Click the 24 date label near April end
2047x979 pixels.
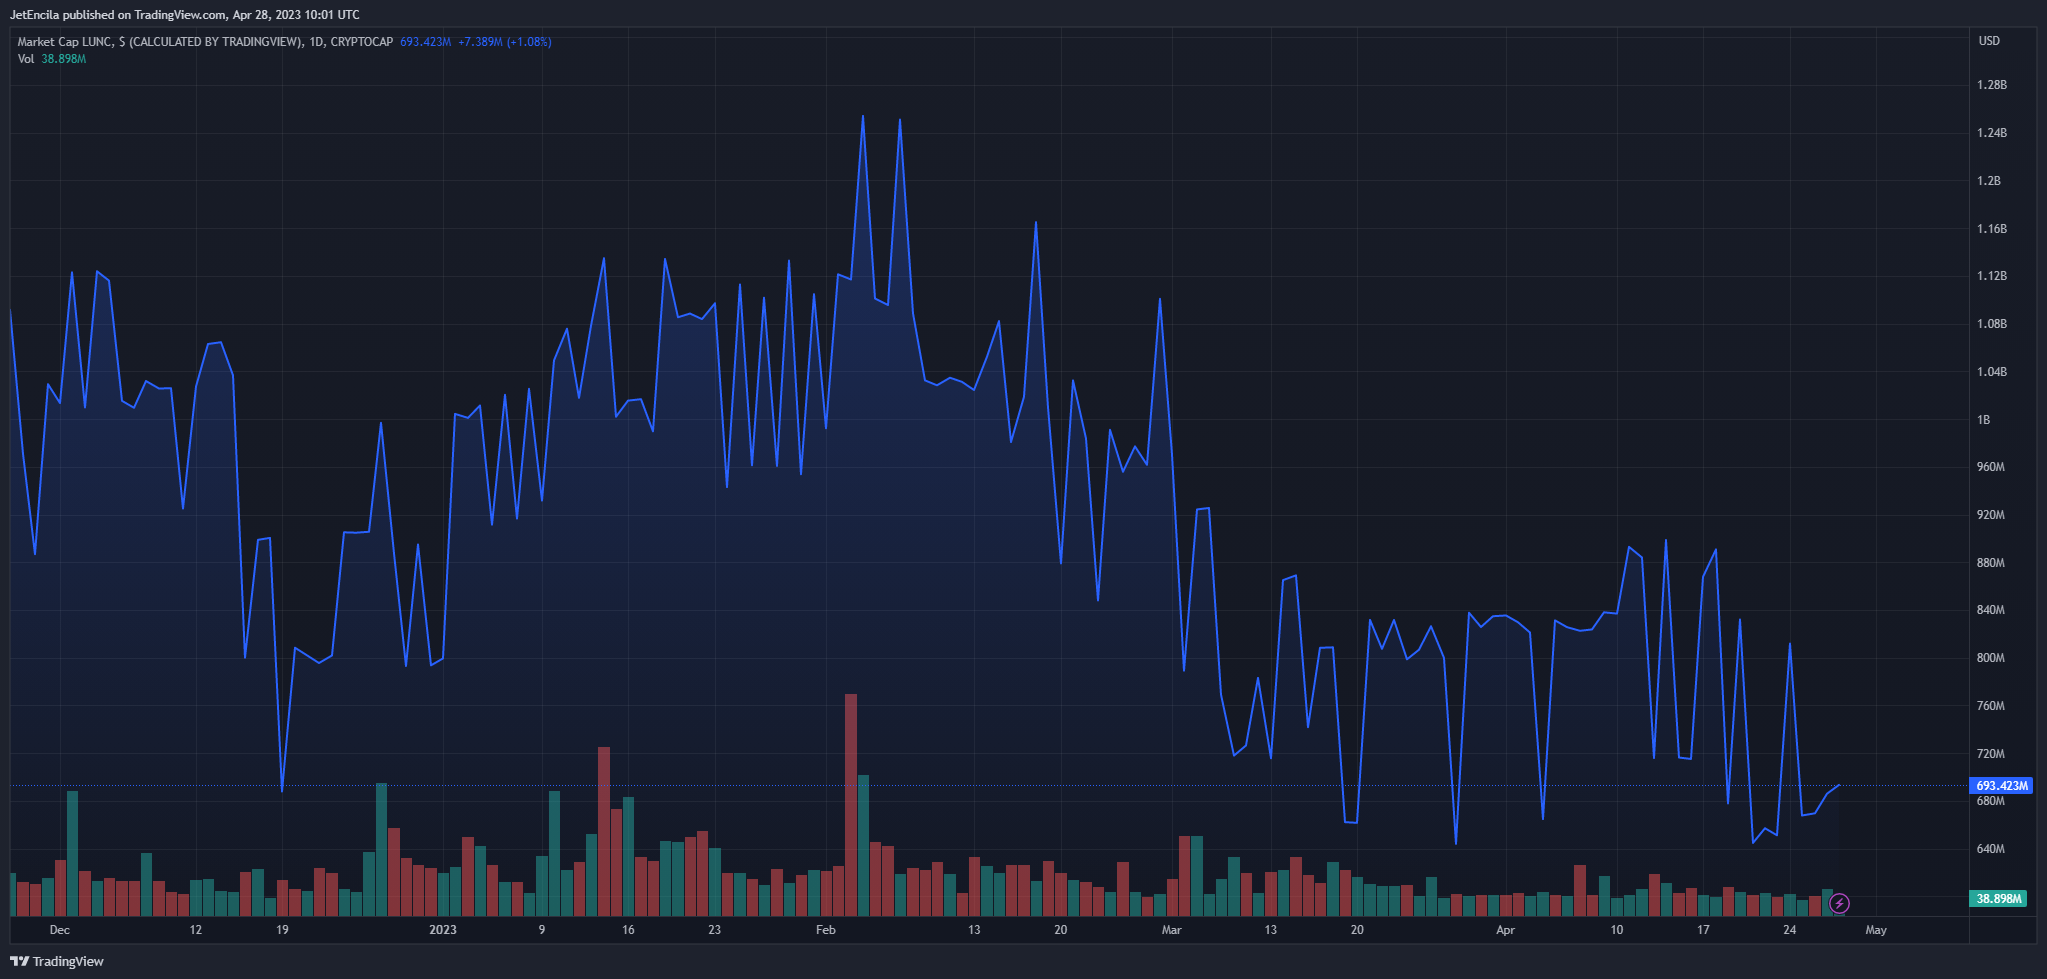coord(1790,930)
